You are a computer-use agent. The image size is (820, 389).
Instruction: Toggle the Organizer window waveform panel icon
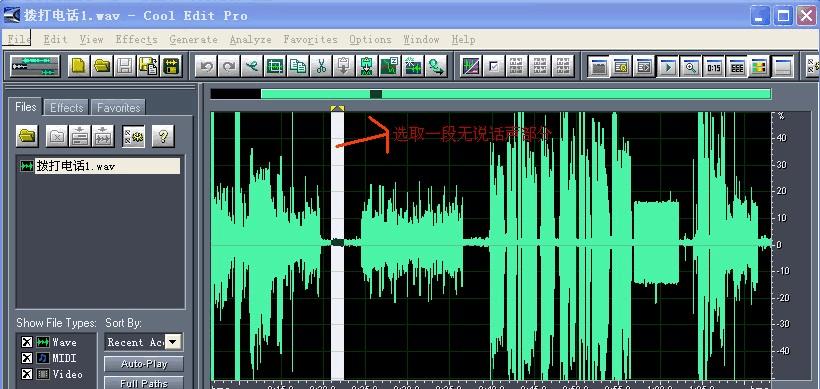click(598, 66)
